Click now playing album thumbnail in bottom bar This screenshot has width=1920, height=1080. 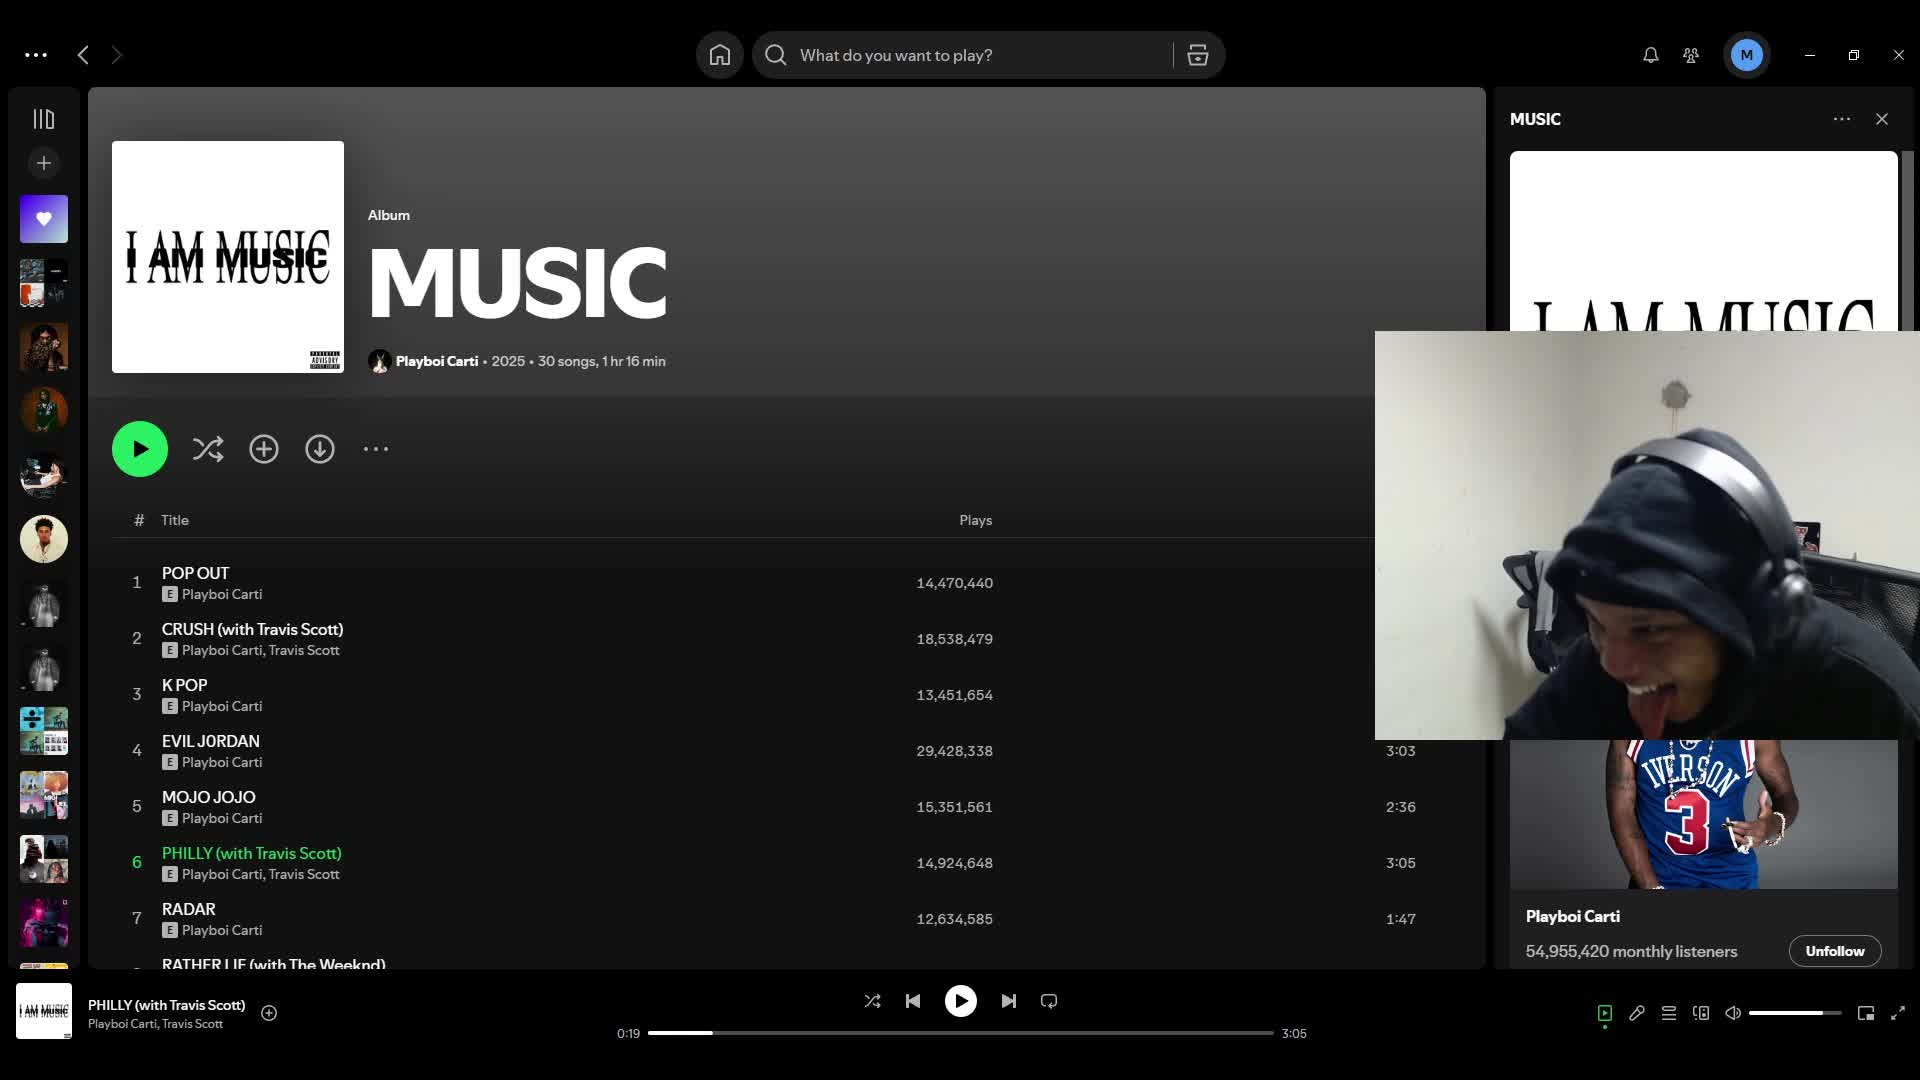coord(44,1011)
